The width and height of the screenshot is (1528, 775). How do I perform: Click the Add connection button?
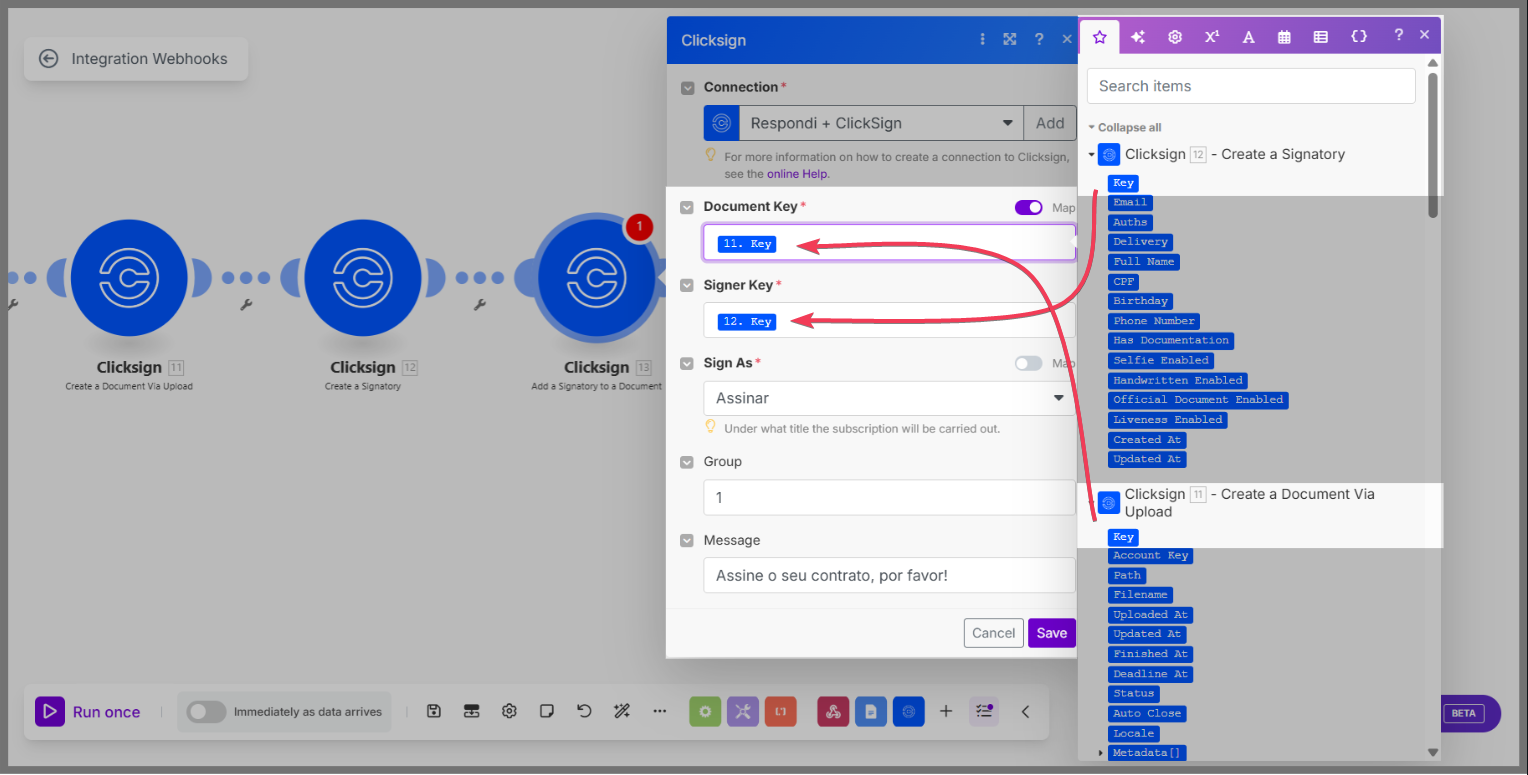1050,123
